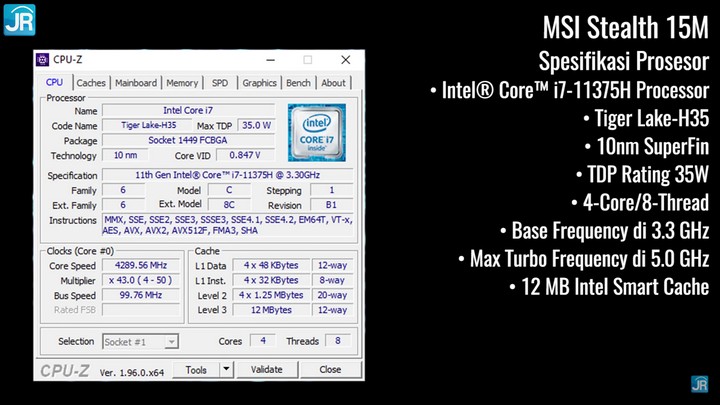Click the 'Spesifikasi Prosesor' subtitle
The image size is (720, 405).
click(x=624, y=61)
